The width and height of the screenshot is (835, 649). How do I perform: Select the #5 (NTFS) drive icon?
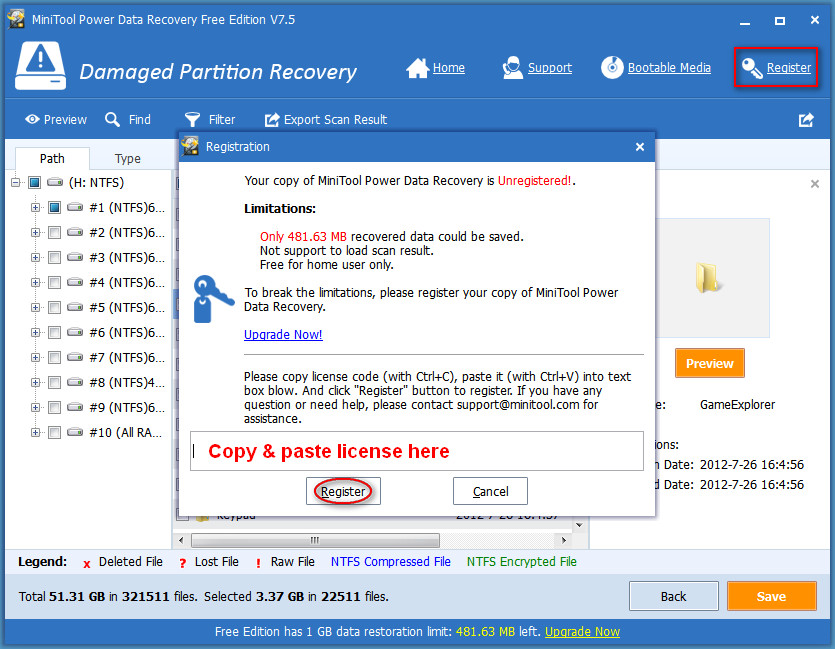tap(75, 307)
